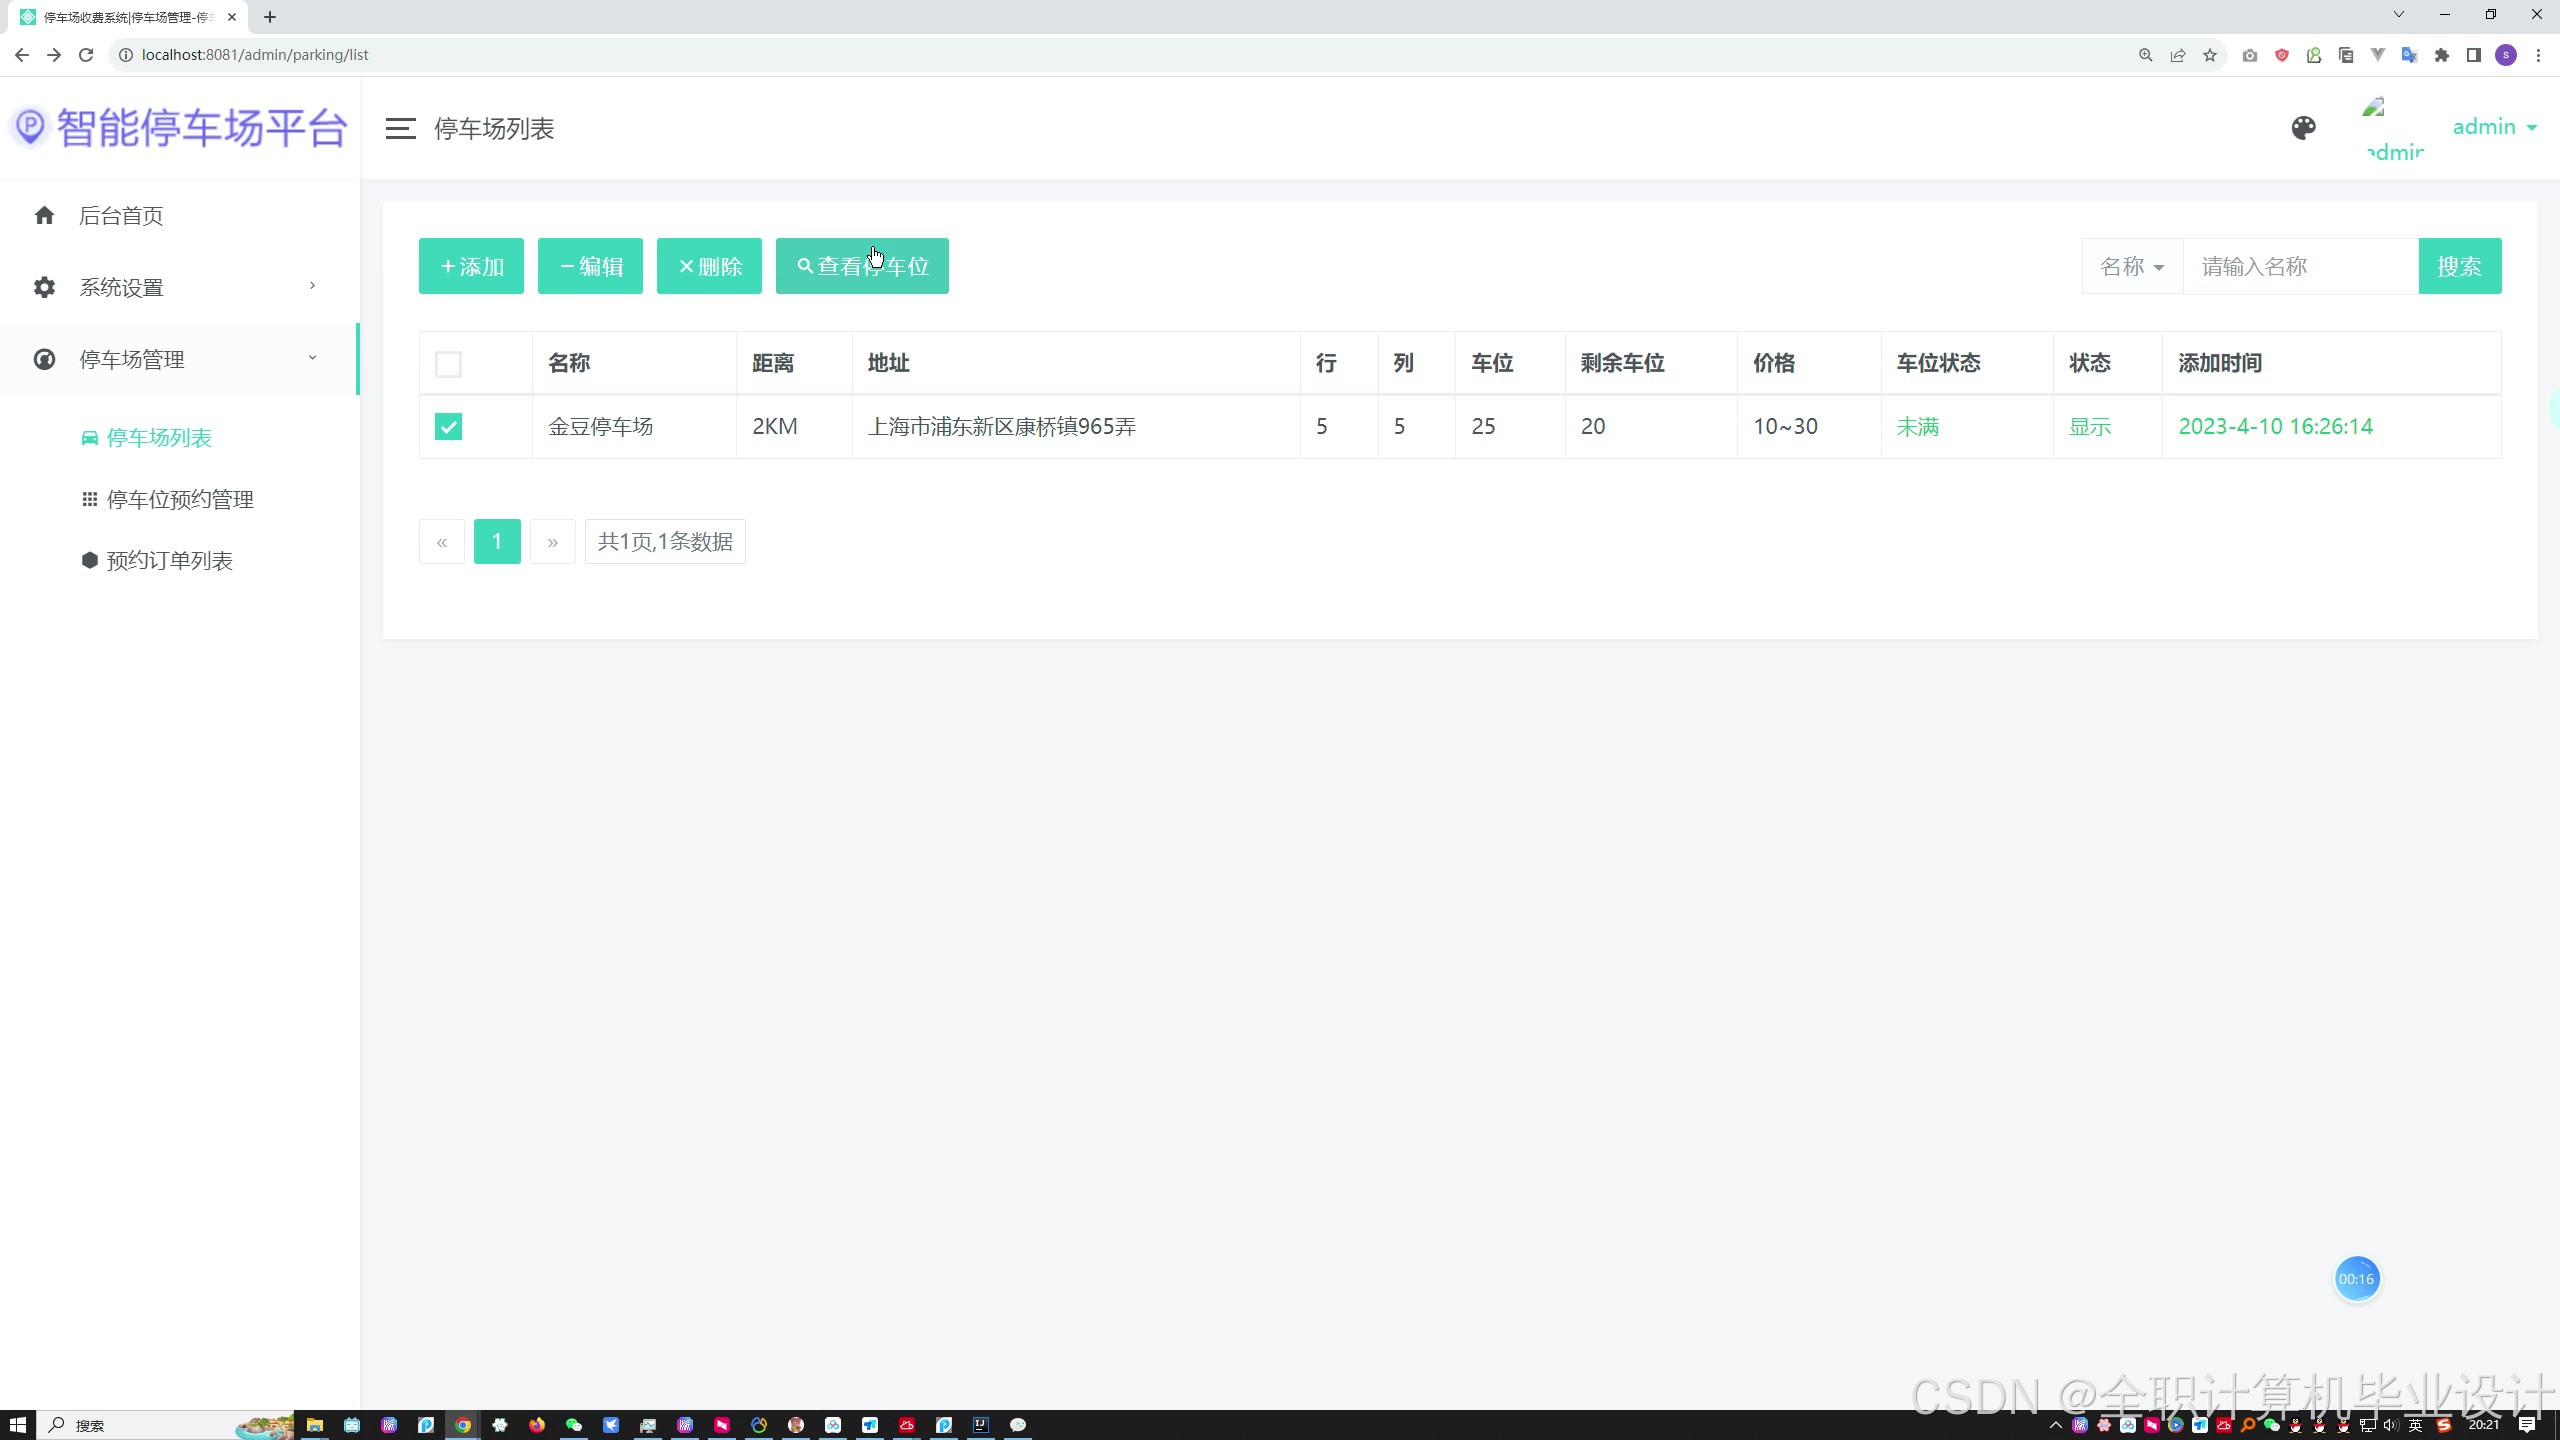Uncheck the 金豆停车场 row checkbox
The height and width of the screenshot is (1440, 2560).
point(448,427)
